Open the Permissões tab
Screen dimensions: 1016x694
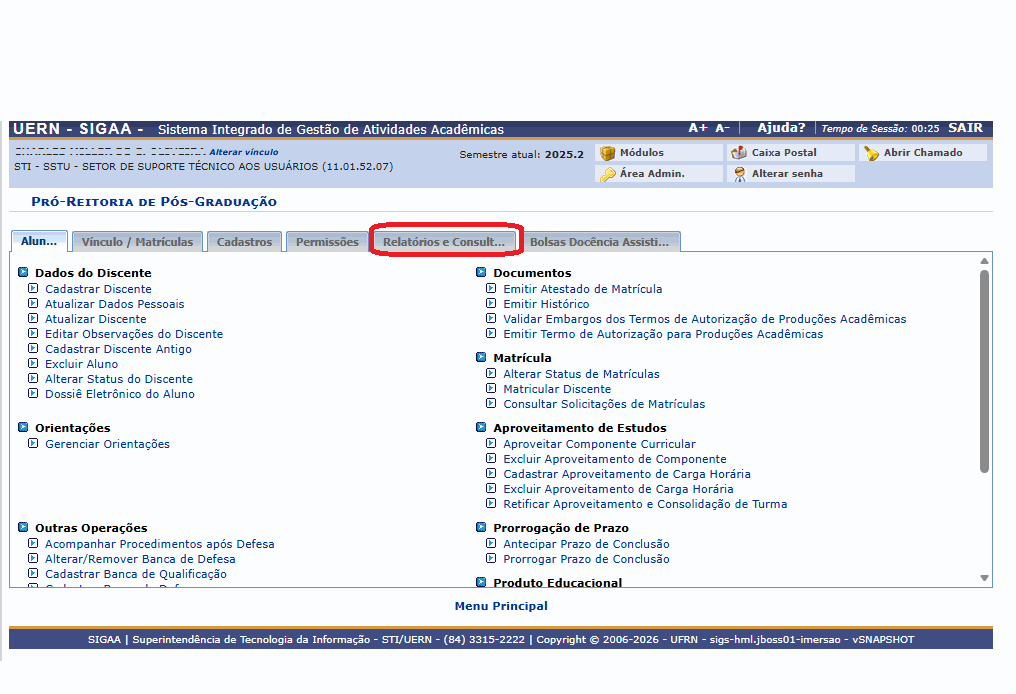tap(327, 242)
